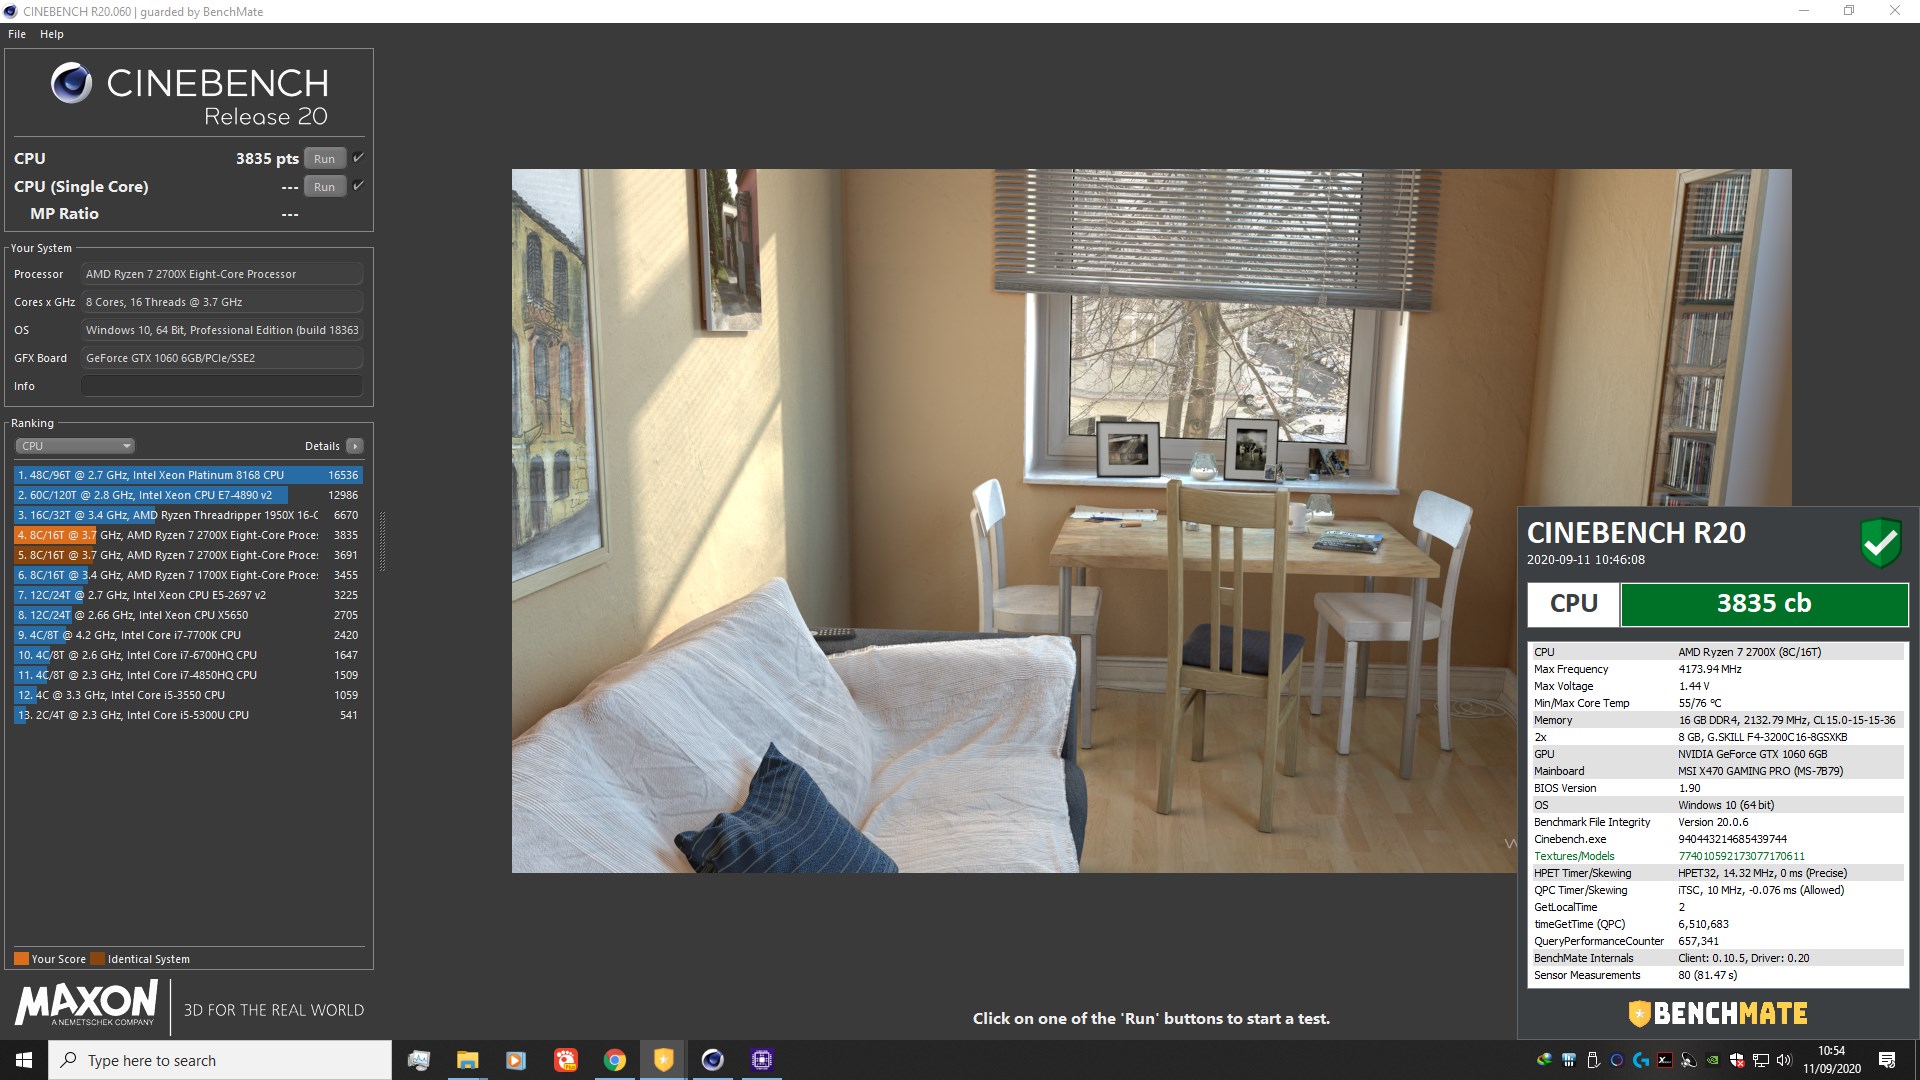Open BenchMate yellow shield taskbar icon
The height and width of the screenshot is (1080, 1920).
[x=664, y=1060]
